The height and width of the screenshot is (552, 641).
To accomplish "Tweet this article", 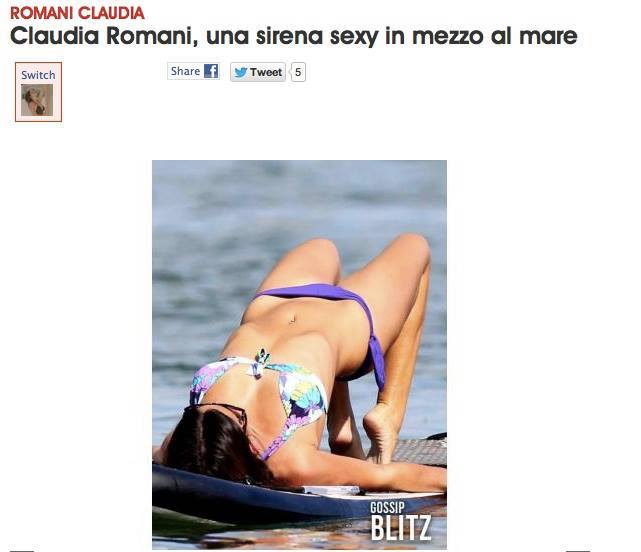I will 258,72.
